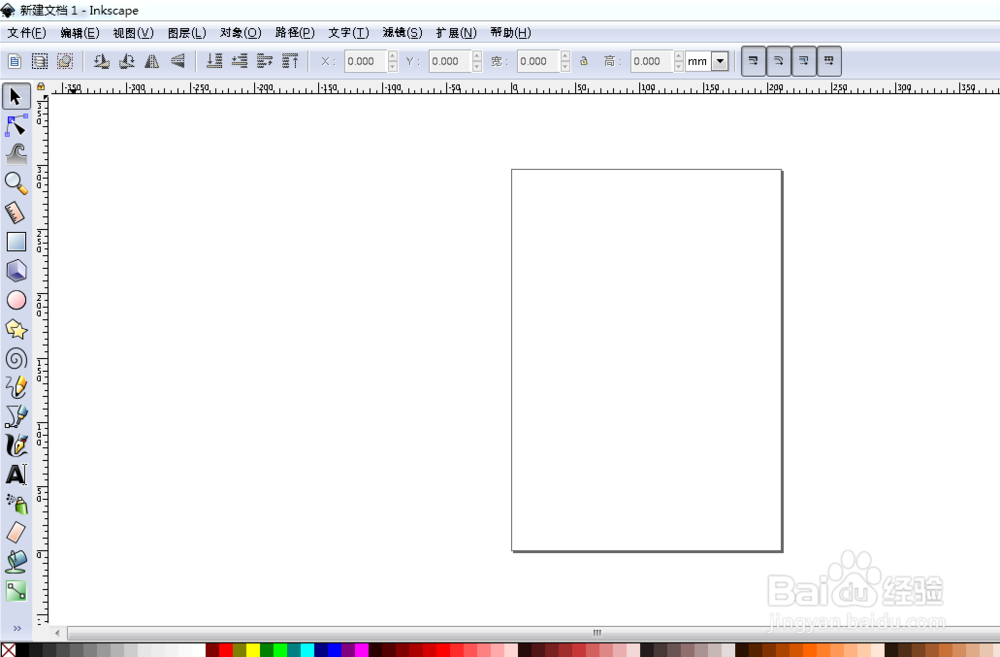Click the 高 height input field
Viewport: 1000px width, 657px height.
pos(652,61)
